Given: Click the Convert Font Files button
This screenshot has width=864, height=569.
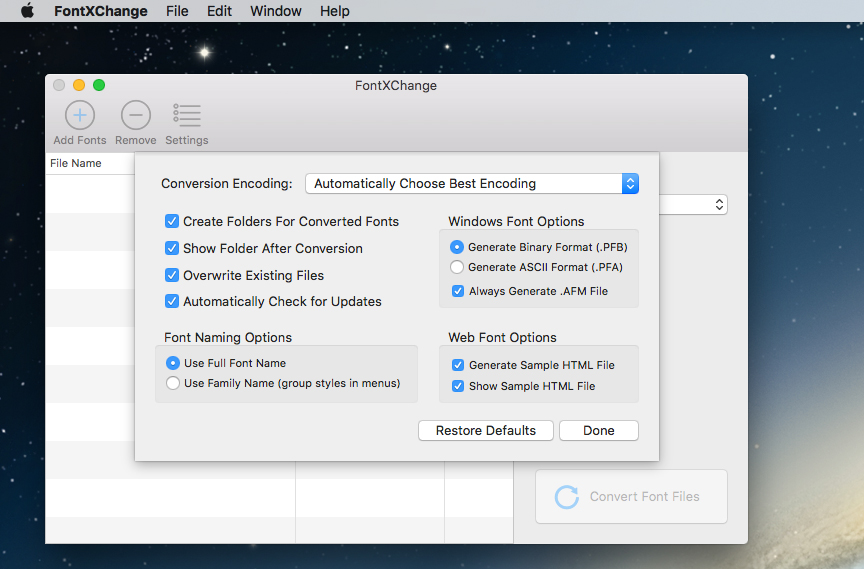Looking at the screenshot, I should point(631,496).
